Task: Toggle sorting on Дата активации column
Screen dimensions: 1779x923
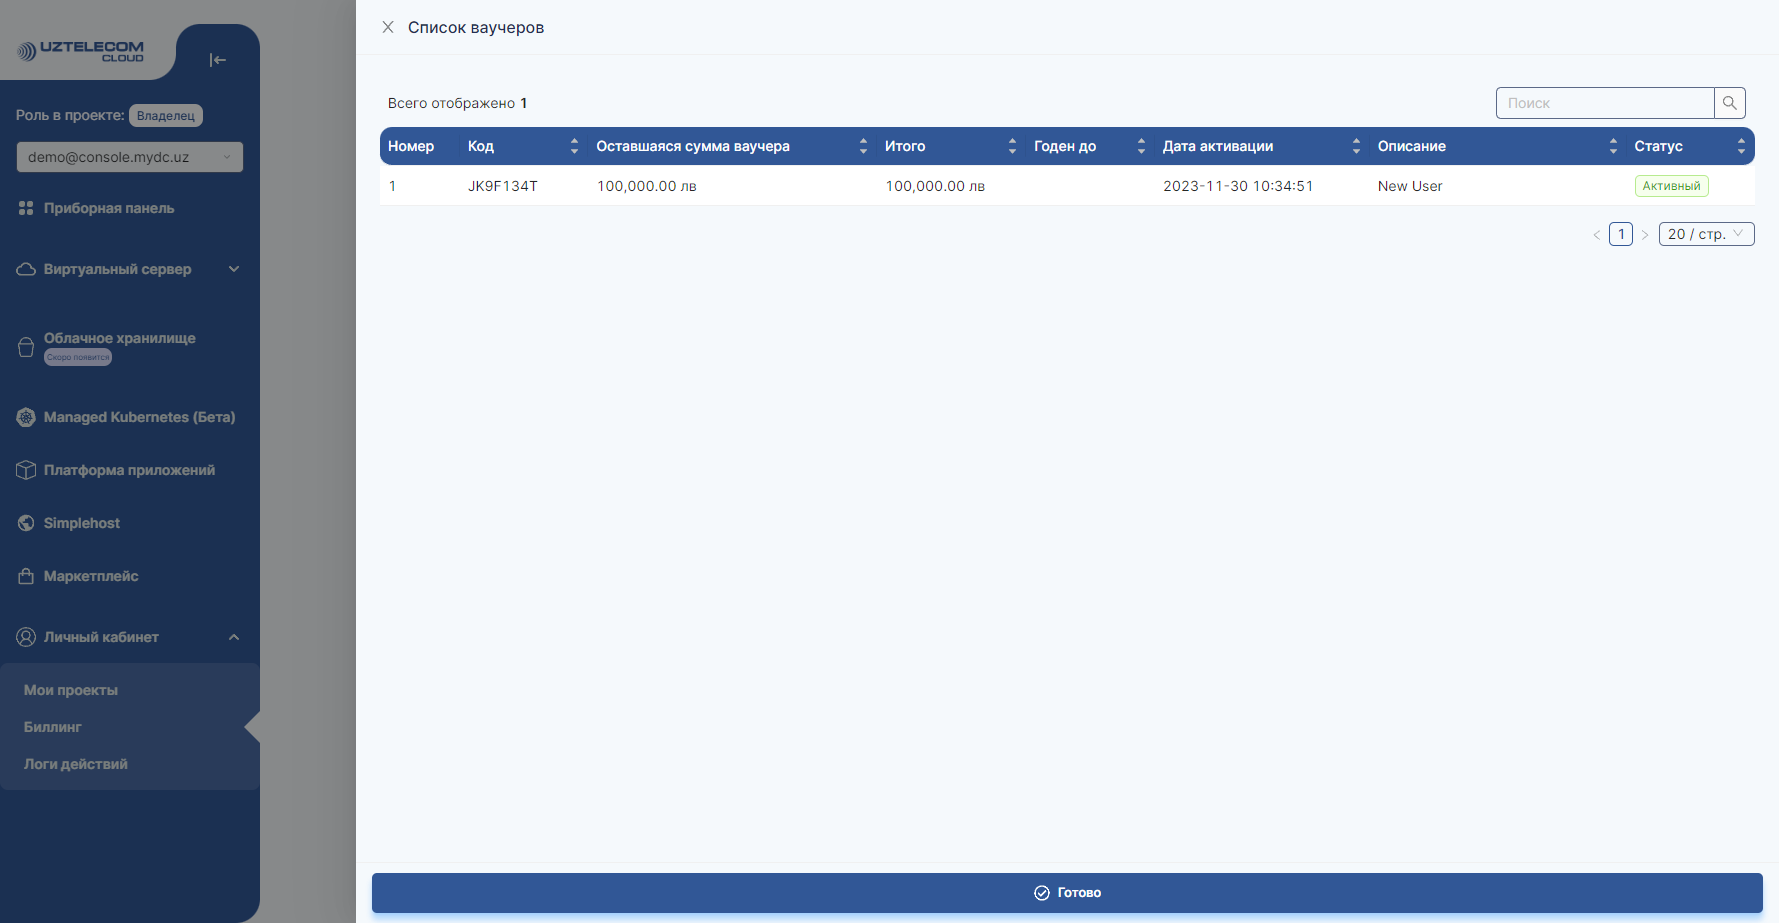Action: tap(1356, 146)
